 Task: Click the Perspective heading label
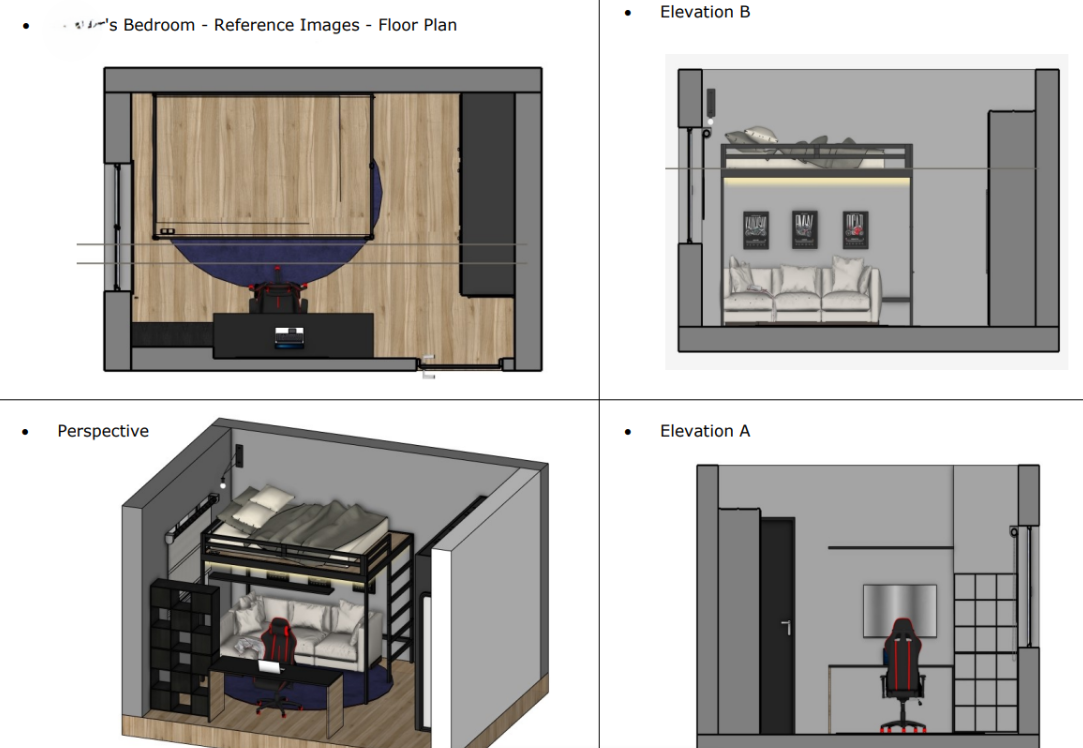(103, 431)
